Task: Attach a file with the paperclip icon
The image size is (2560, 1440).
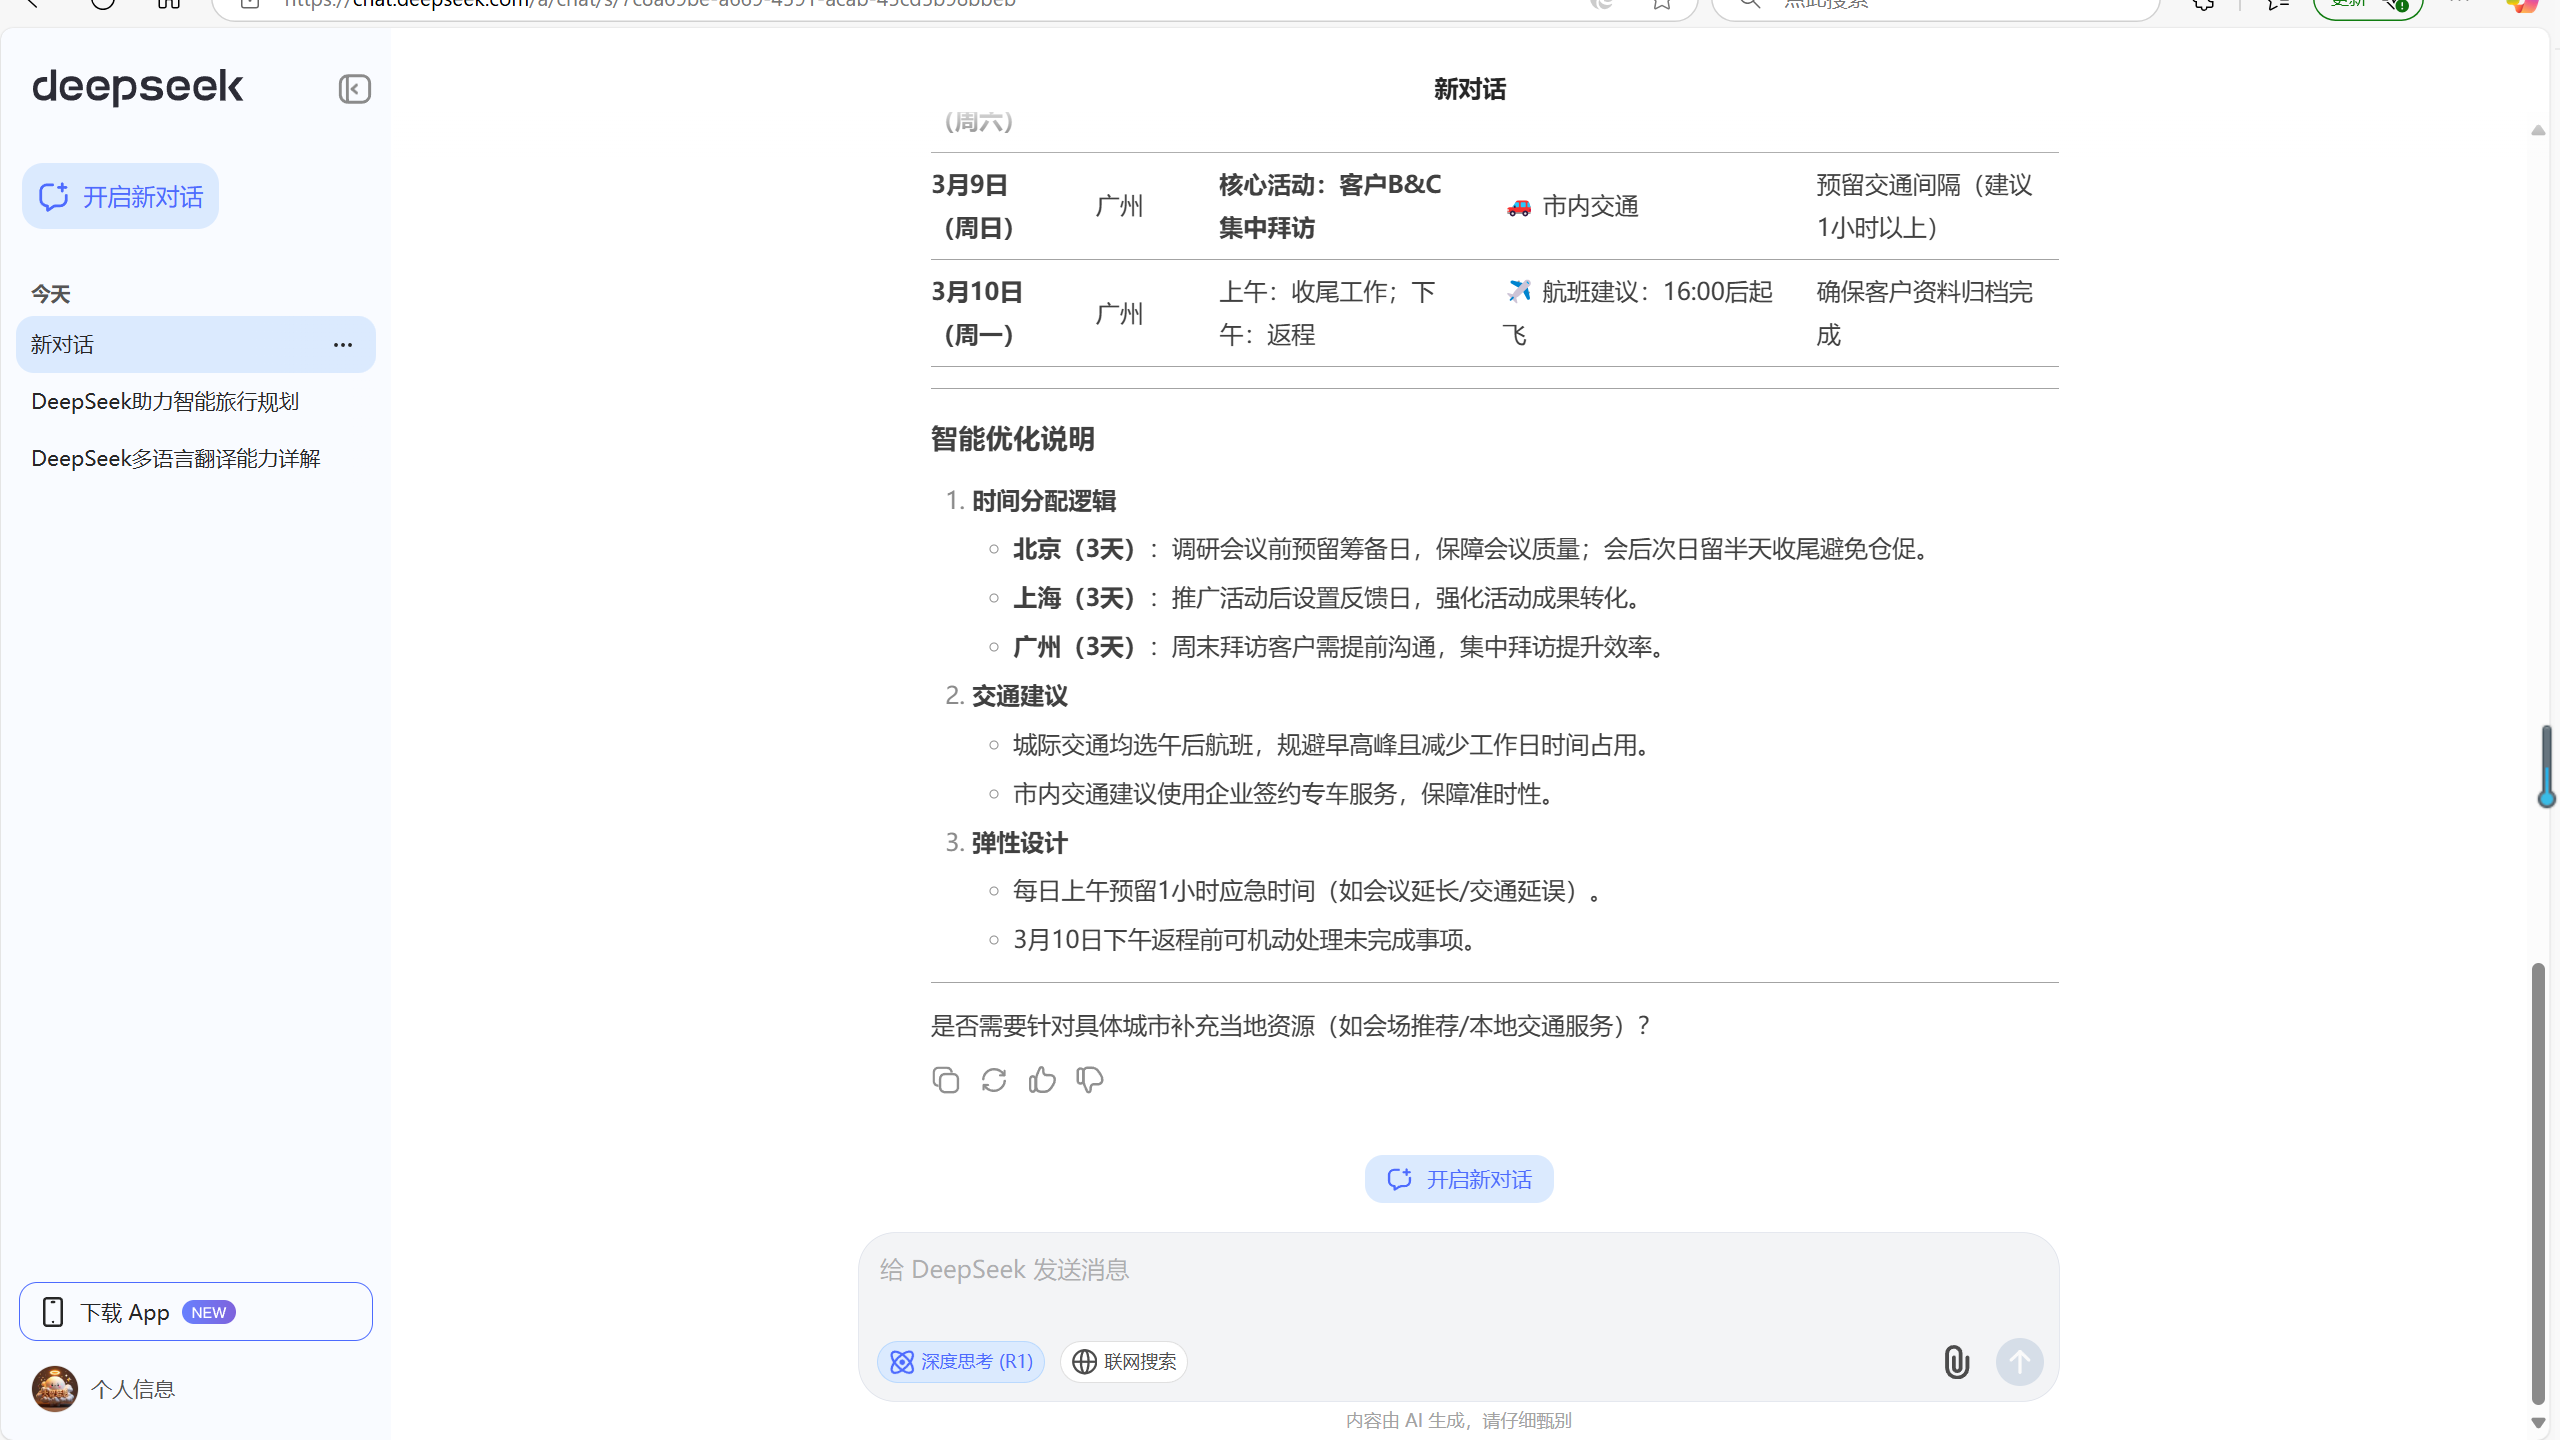Action: [1956, 1362]
